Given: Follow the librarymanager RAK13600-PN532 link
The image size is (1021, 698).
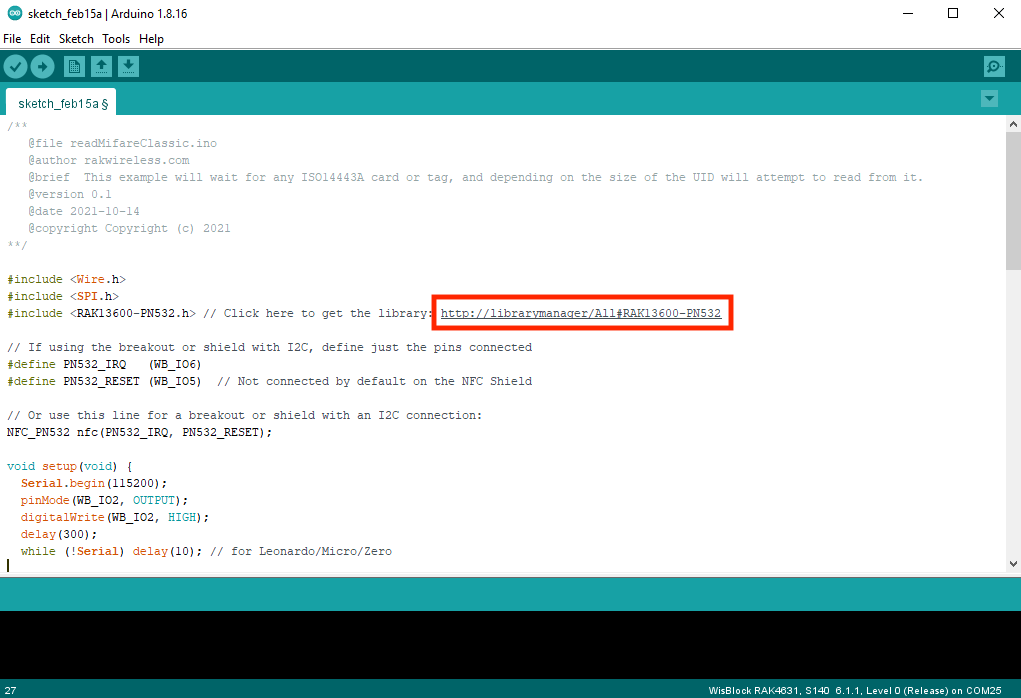Looking at the screenshot, I should [581, 313].
